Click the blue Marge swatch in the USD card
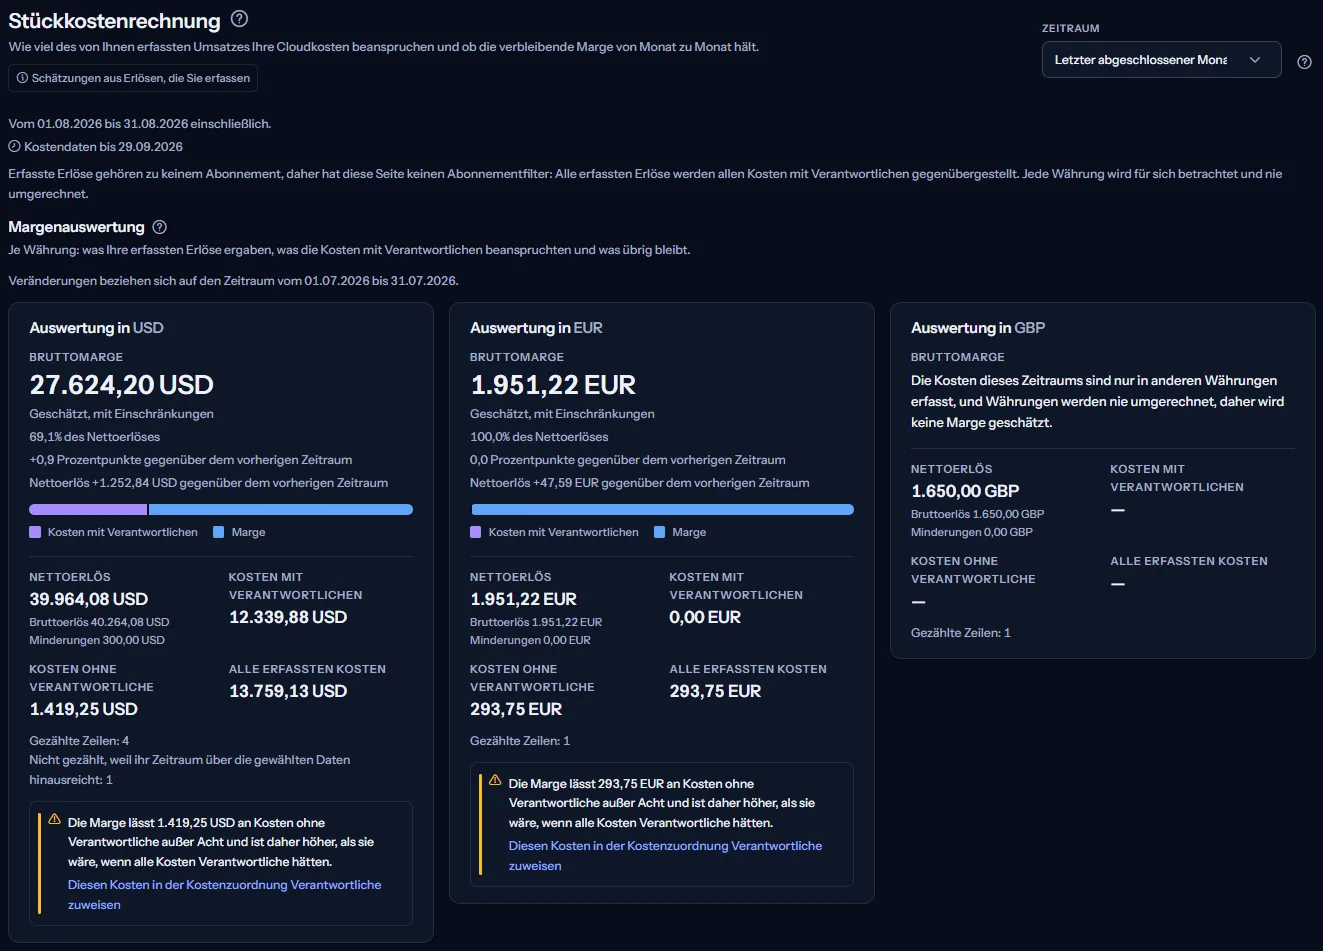1323x951 pixels. coord(219,532)
